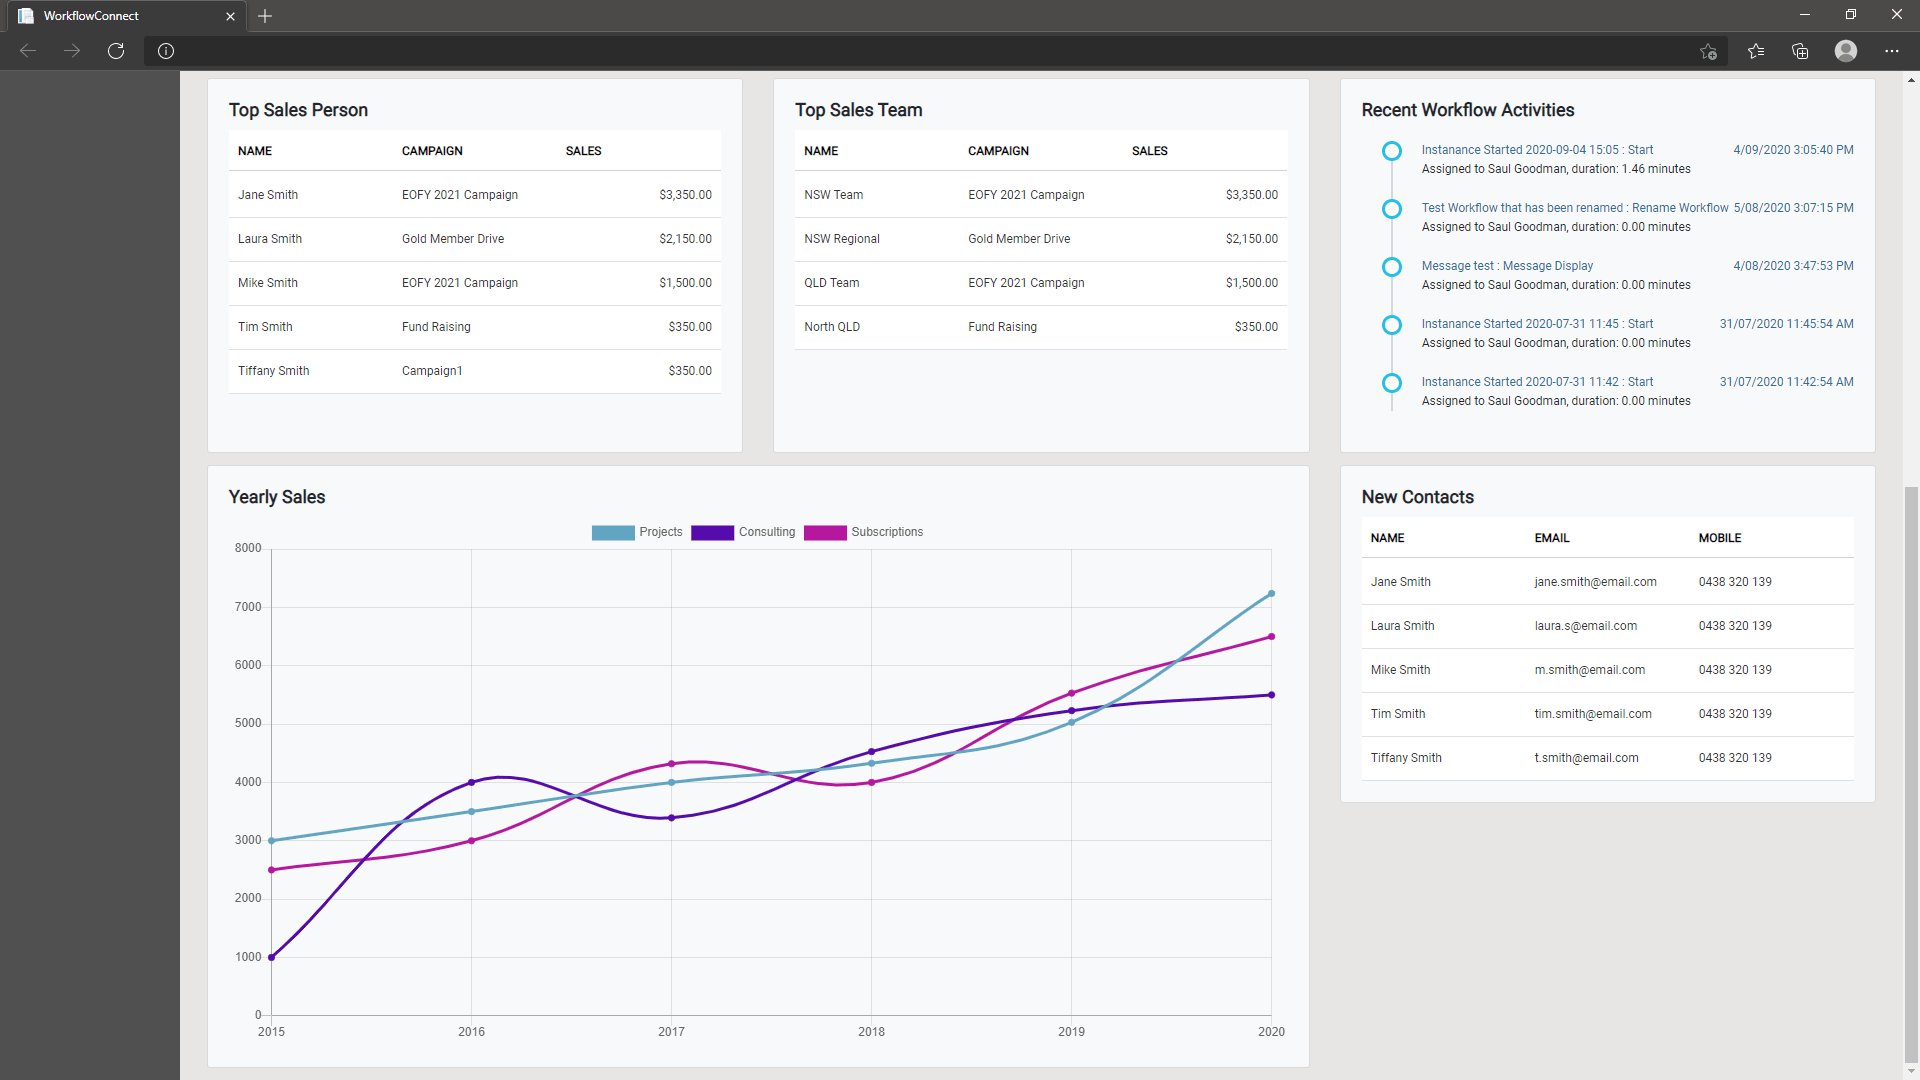Open Message test : Message Display link

(x=1507, y=266)
